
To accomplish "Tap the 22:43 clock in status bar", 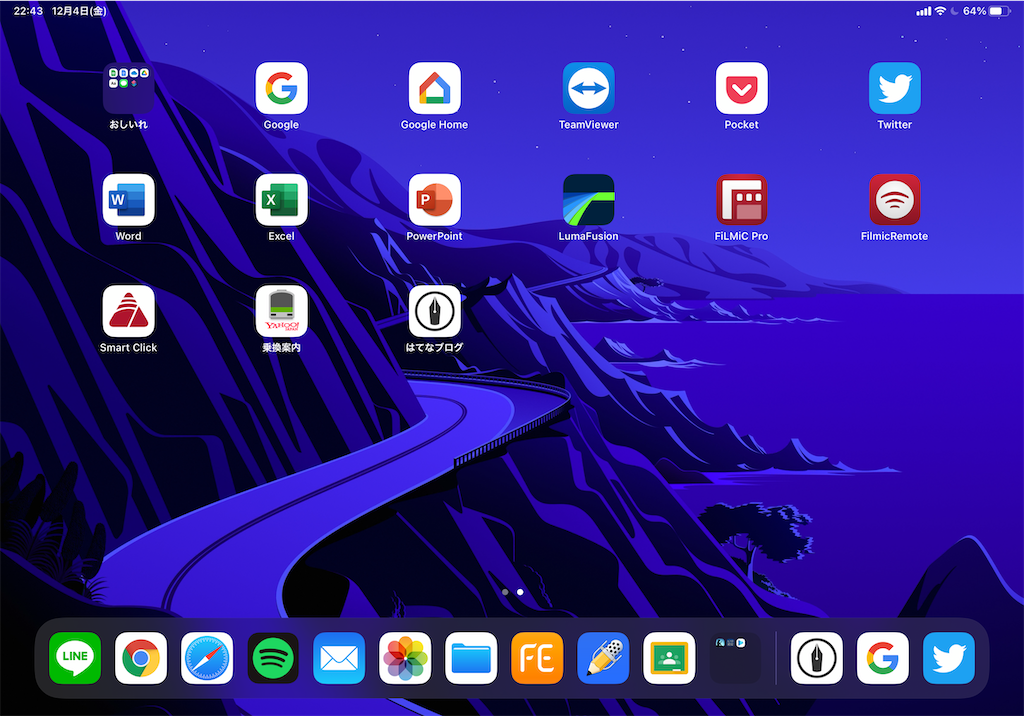I will pos(28,11).
